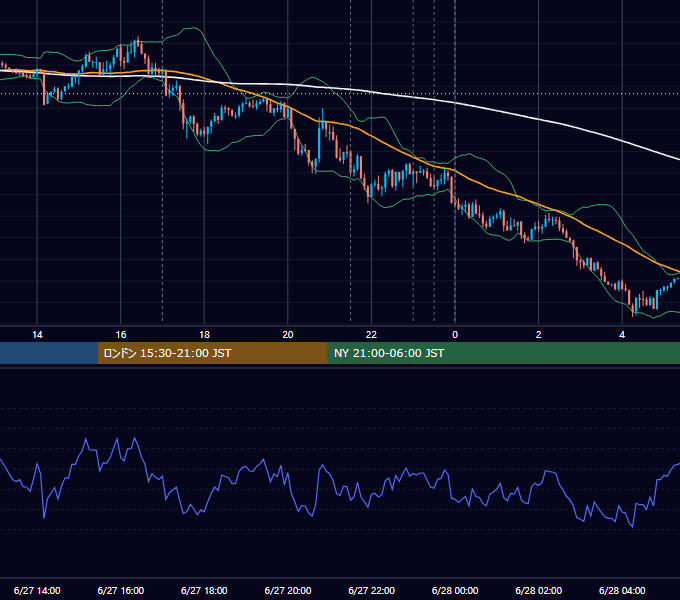The image size is (680, 600).
Task: Click the '20' hour label on chart axis
Action: [x=288, y=335]
